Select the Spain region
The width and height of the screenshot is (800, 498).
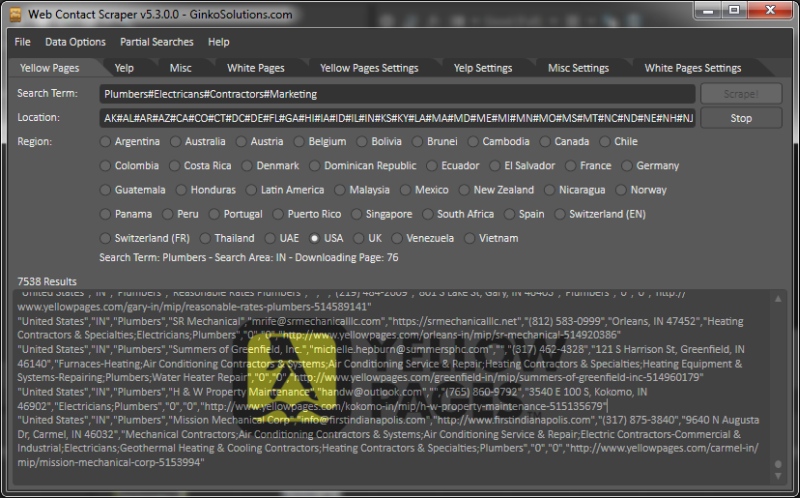pyautogui.click(x=524, y=214)
